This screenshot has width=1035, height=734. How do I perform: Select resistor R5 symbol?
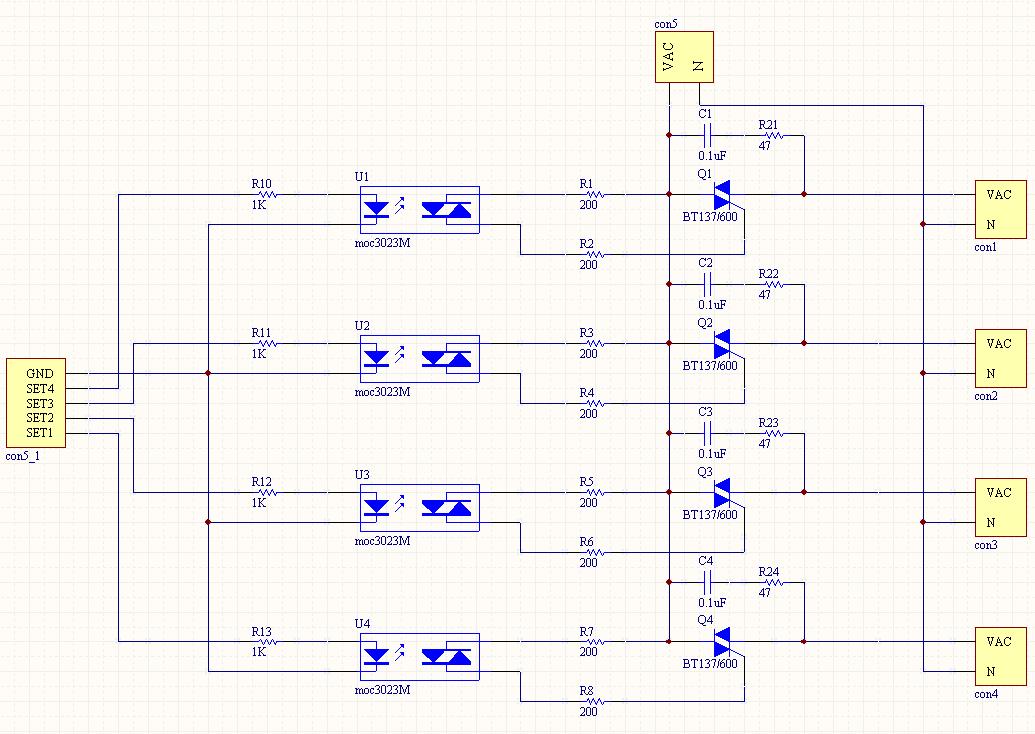tap(594, 492)
